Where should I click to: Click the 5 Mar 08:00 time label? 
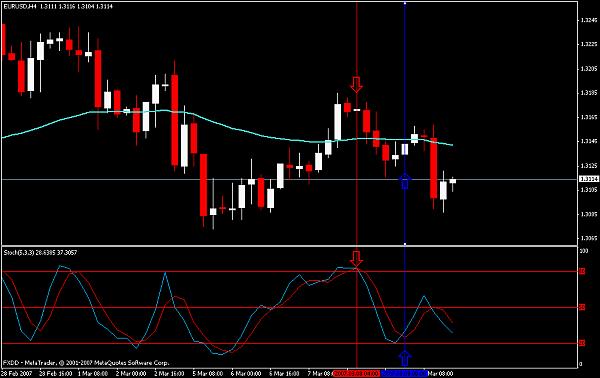pyautogui.click(x=207, y=373)
